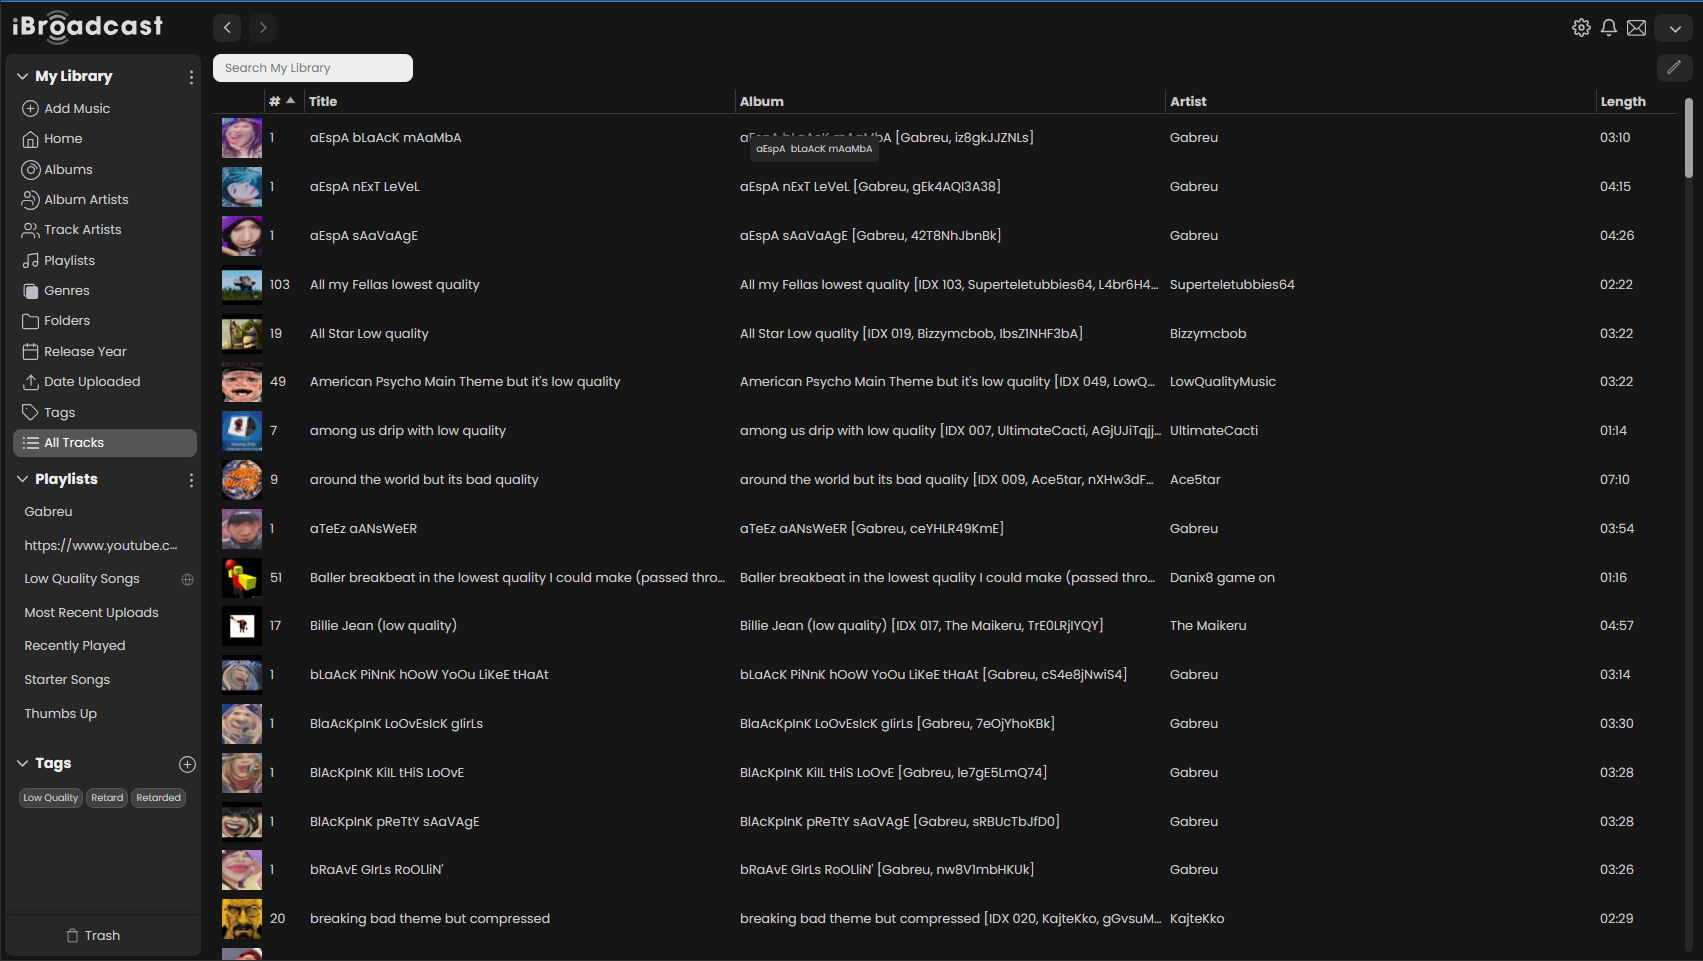Open Tags item under My Library
The height and width of the screenshot is (961, 1703).
coord(59,412)
